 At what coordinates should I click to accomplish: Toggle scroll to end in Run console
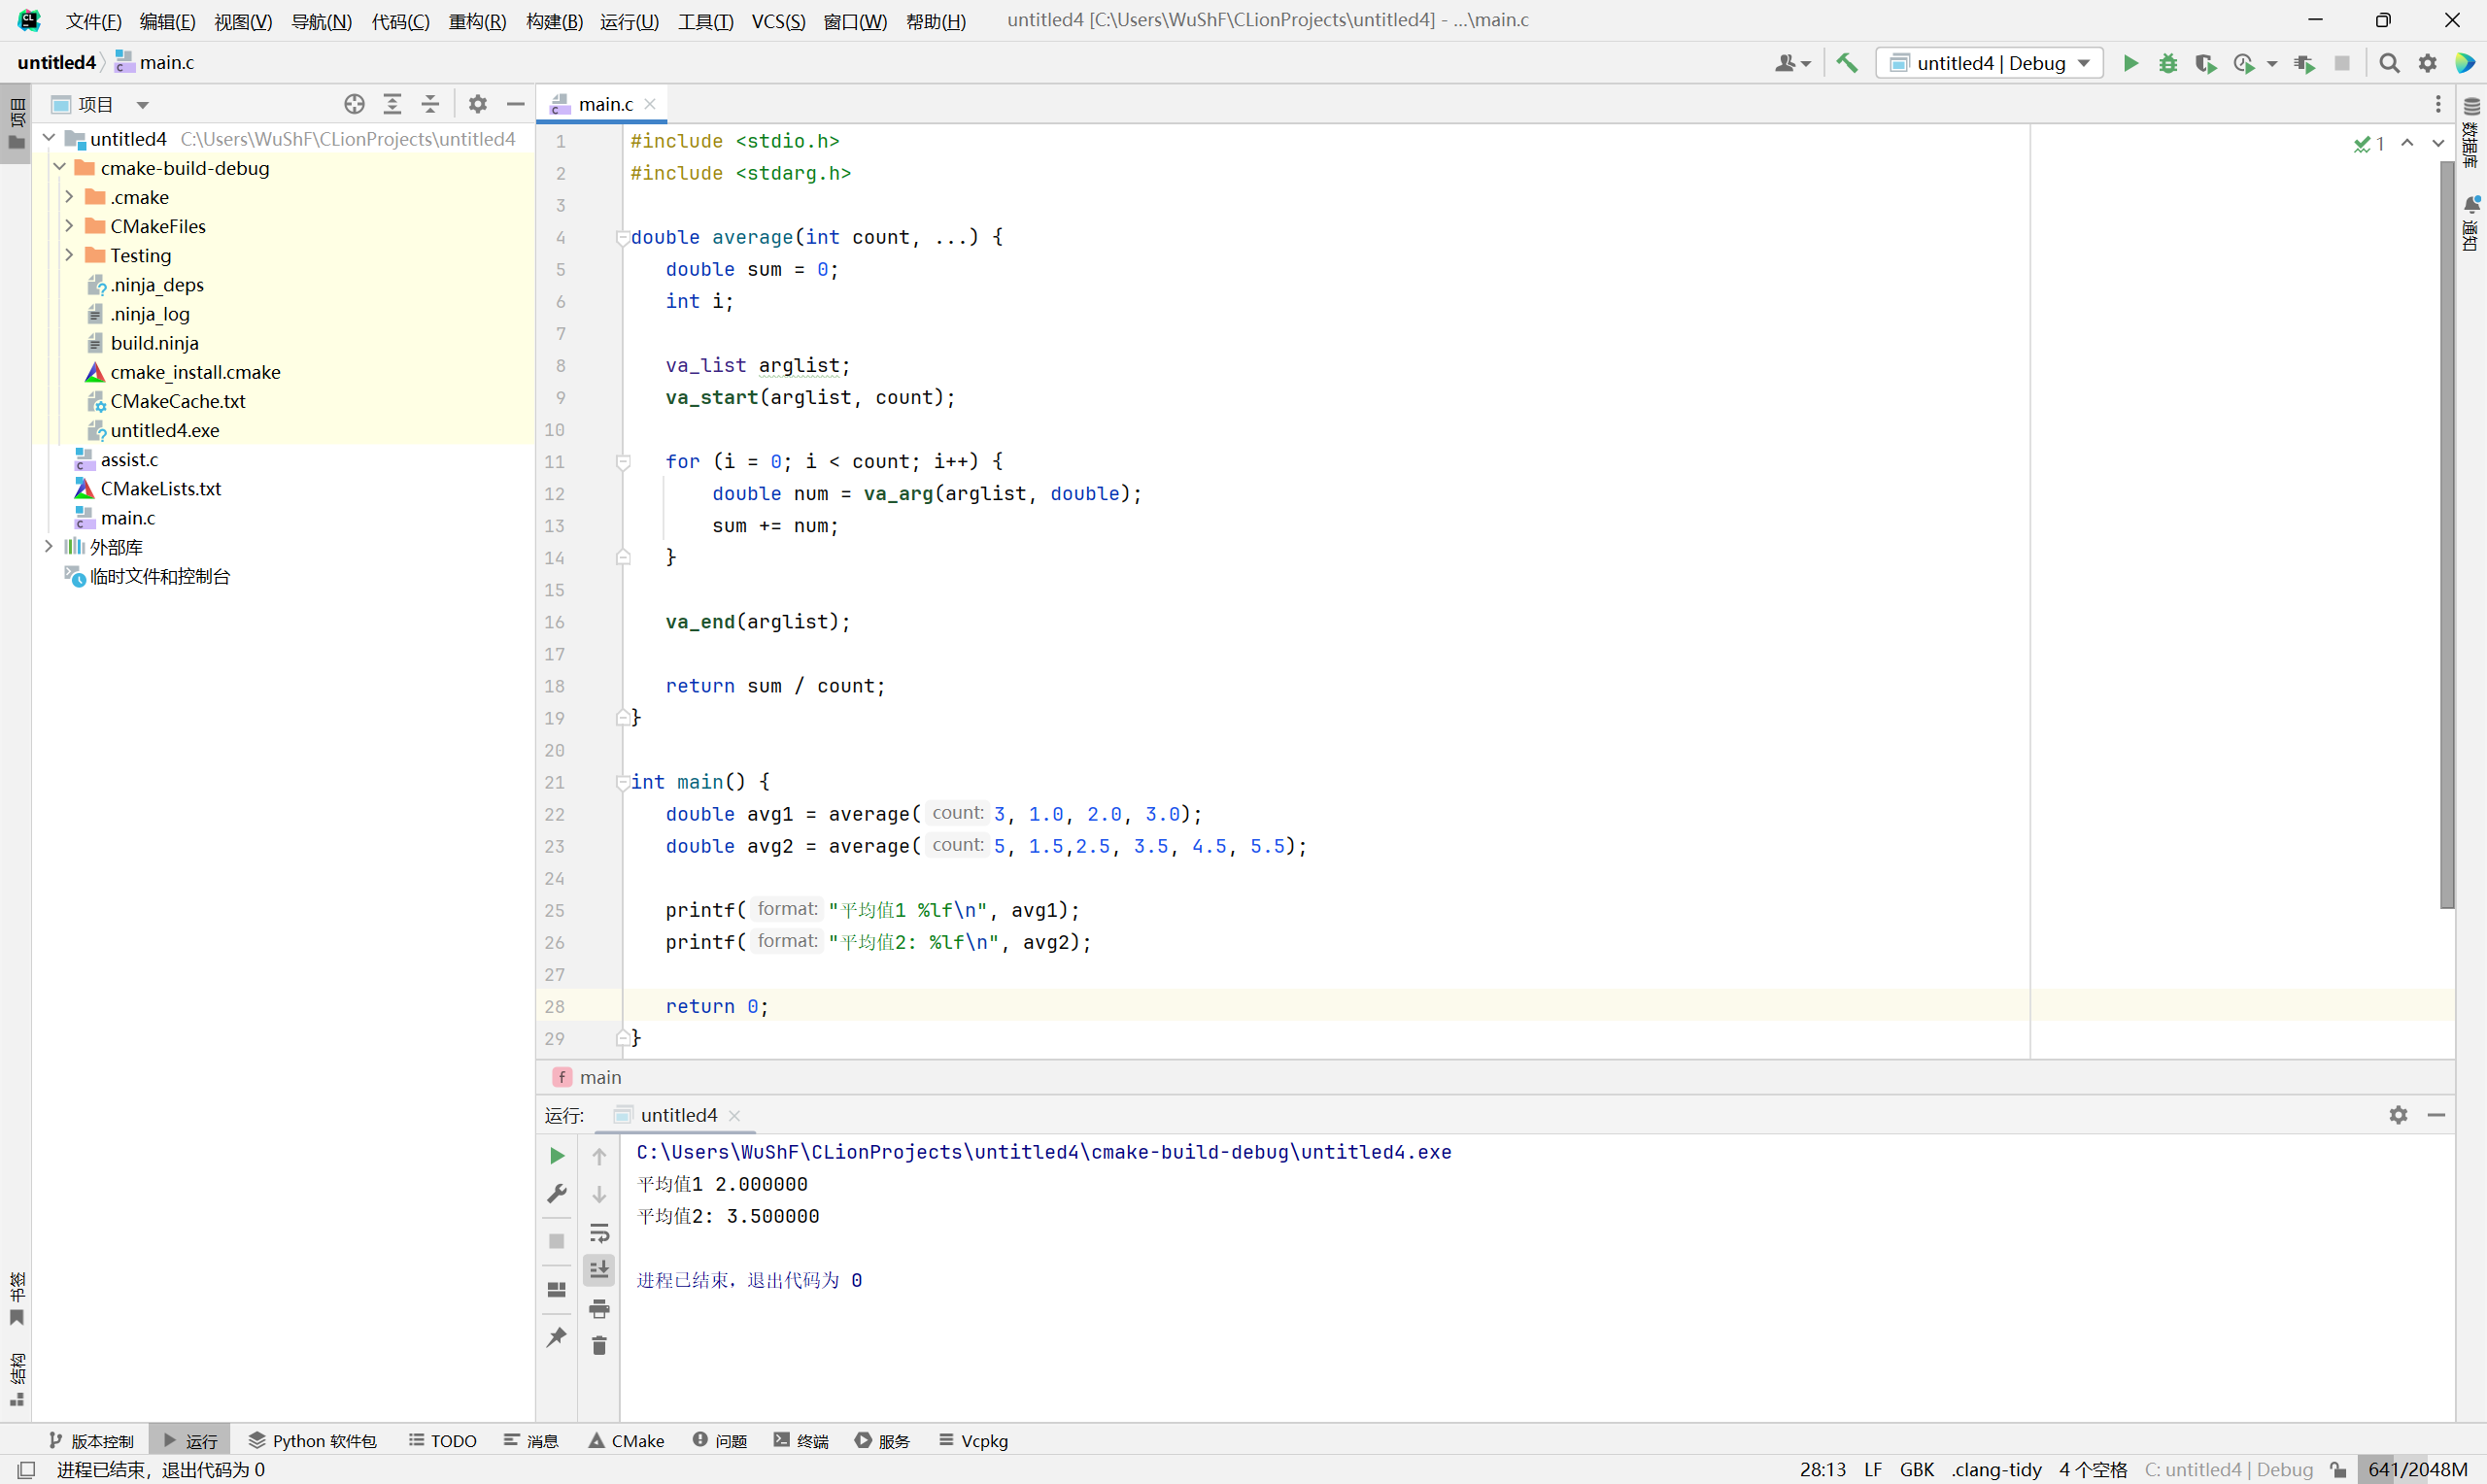599,1270
